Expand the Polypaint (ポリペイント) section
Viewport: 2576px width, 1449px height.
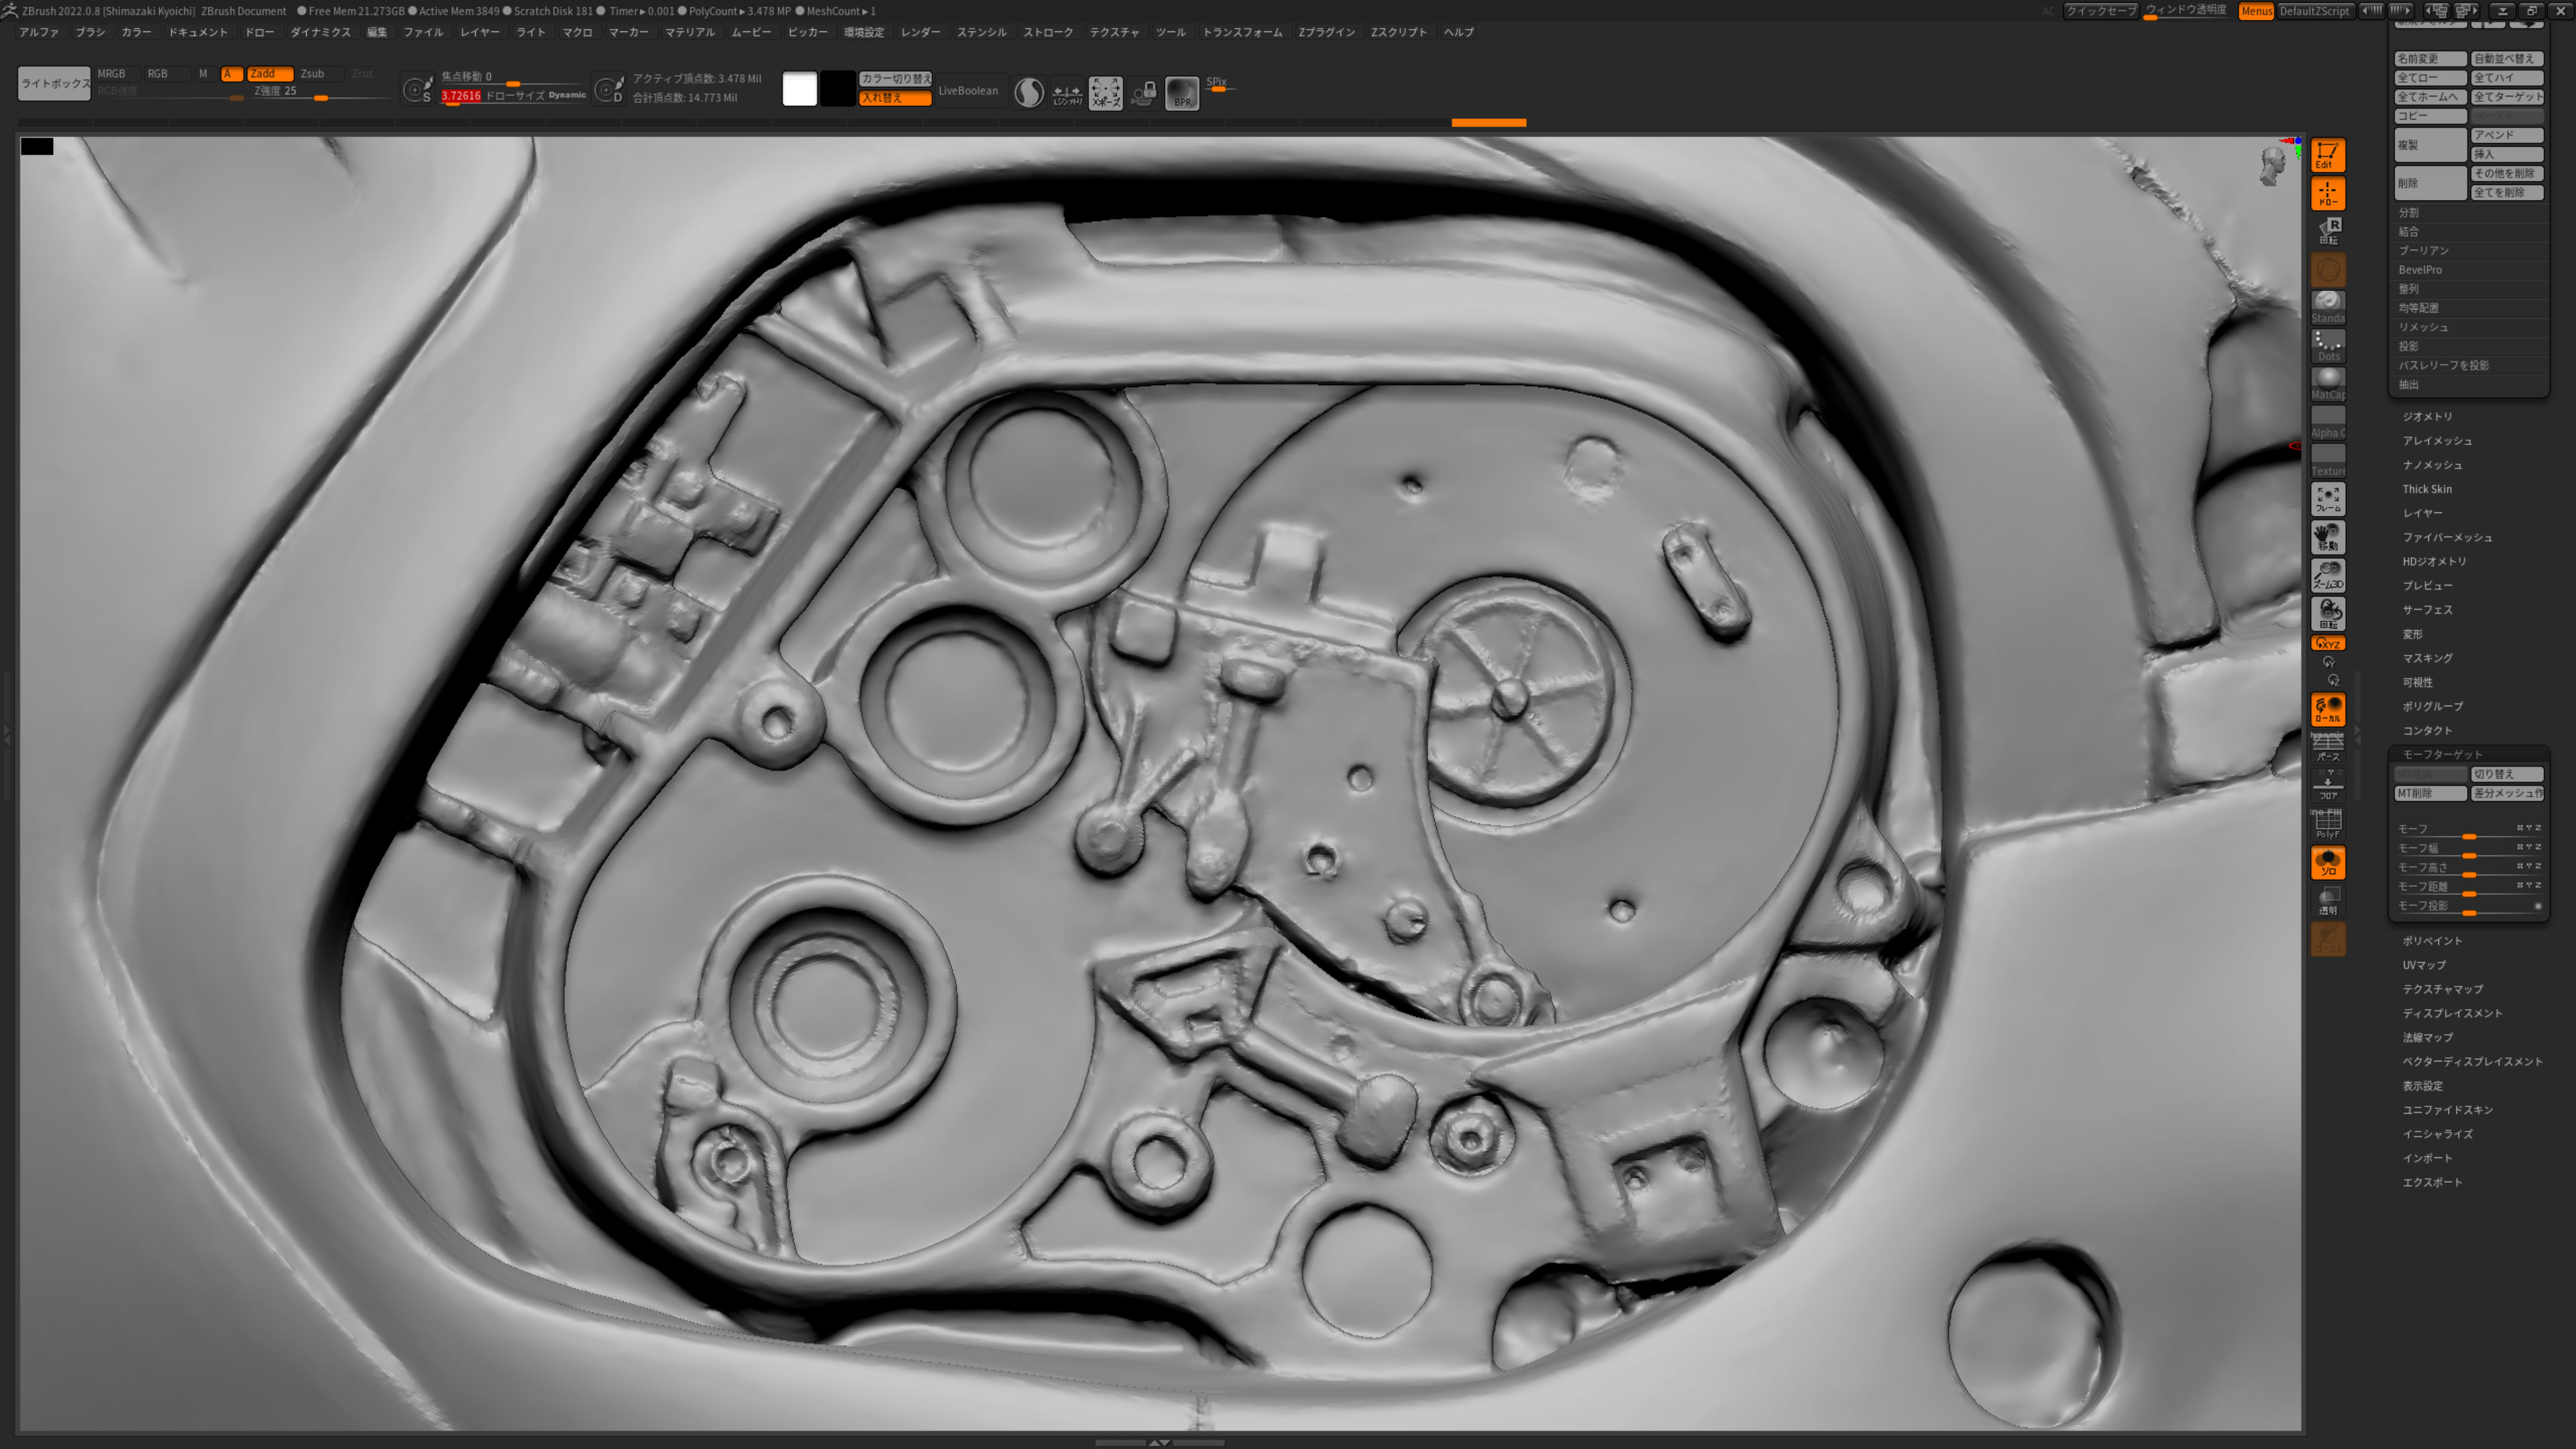click(2432, 941)
